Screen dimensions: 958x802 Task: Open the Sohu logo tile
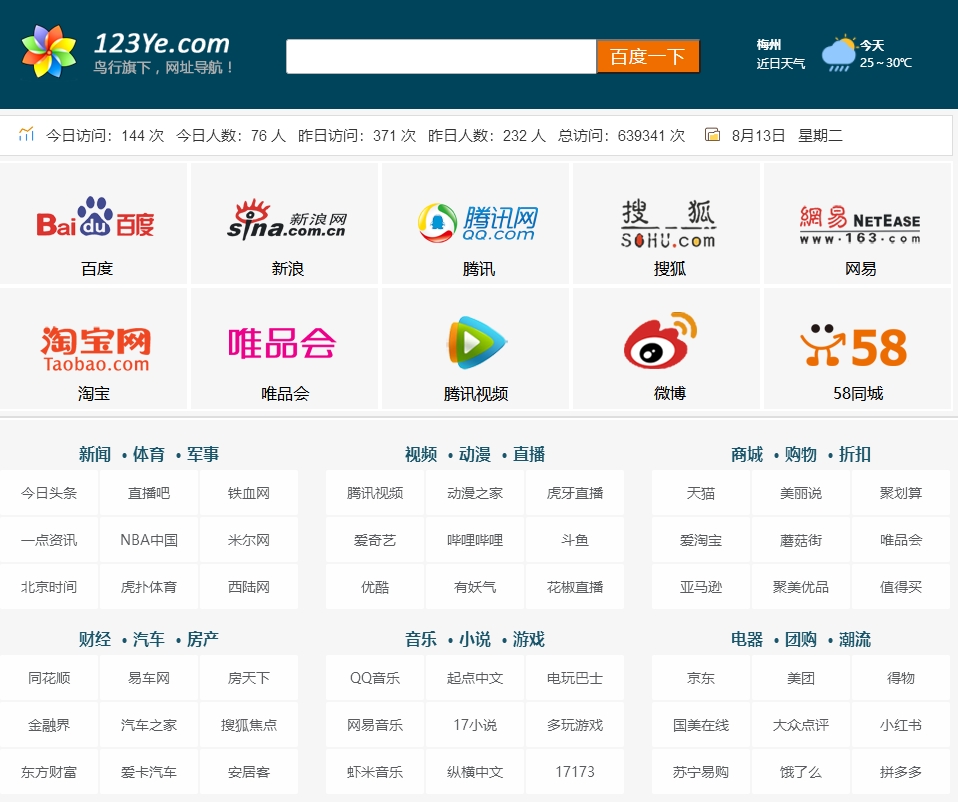coord(669,222)
